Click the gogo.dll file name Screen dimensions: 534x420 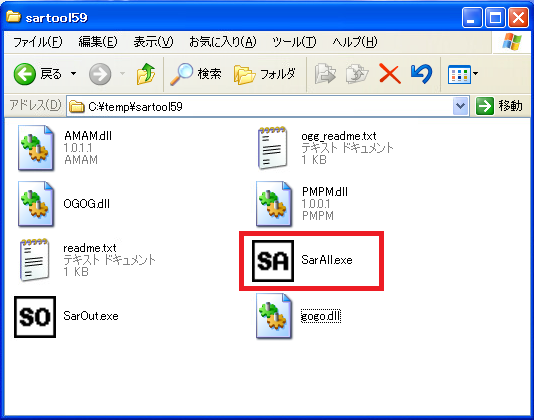point(321,316)
